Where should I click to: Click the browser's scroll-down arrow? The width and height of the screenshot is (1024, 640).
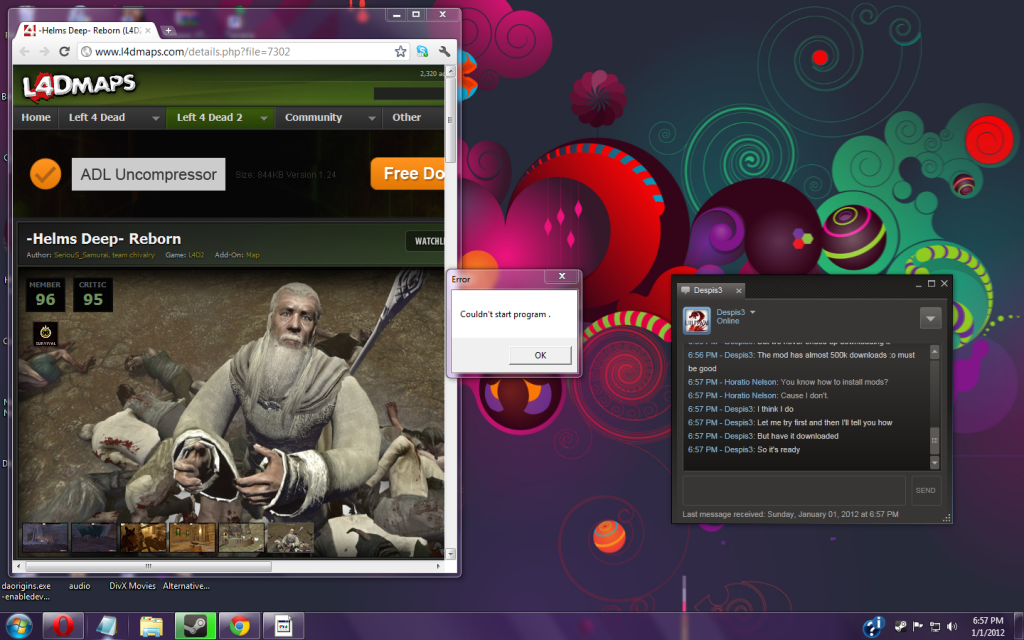(450, 554)
